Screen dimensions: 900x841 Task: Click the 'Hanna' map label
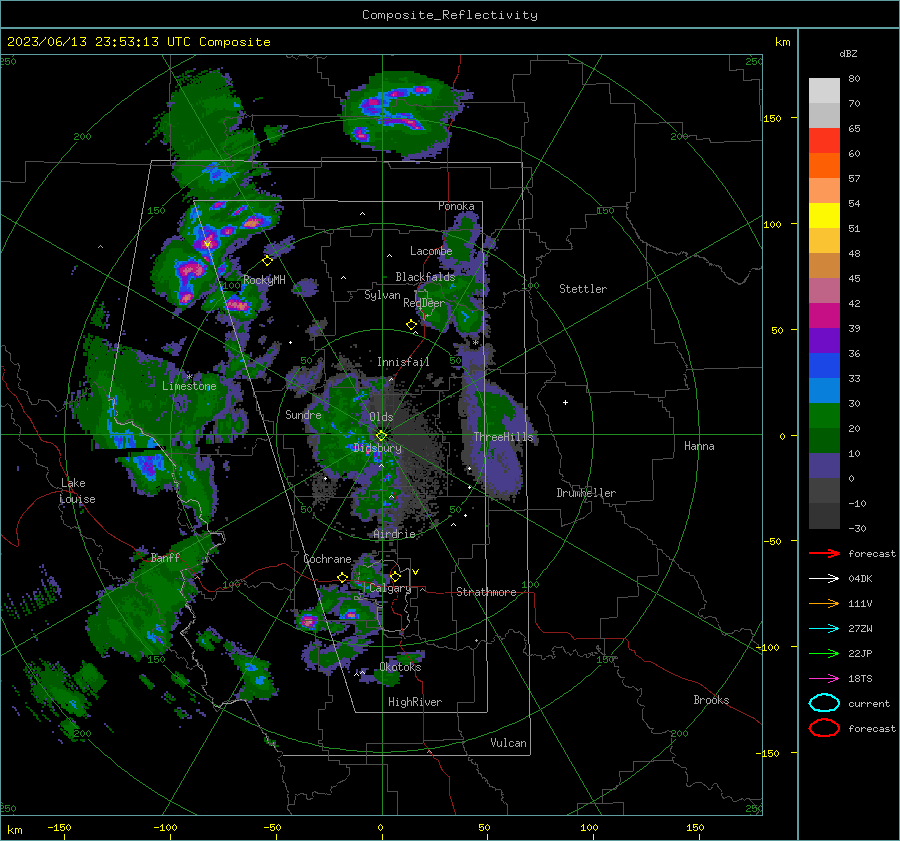pos(699,446)
